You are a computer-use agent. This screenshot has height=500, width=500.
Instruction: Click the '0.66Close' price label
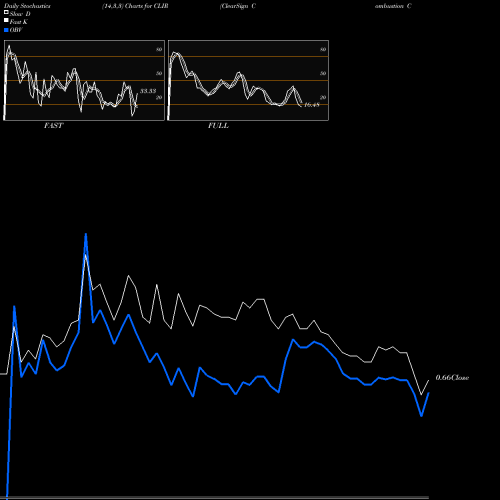coord(452,378)
